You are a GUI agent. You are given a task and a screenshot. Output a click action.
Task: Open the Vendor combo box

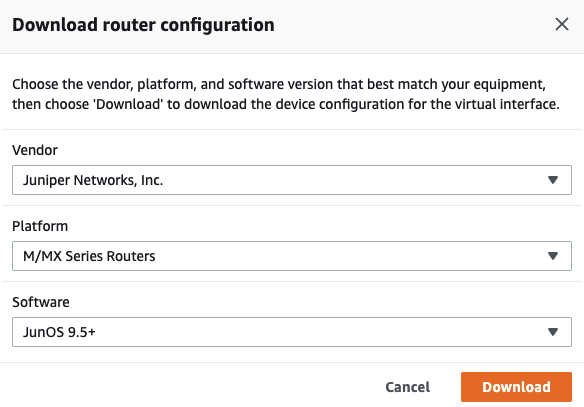[292, 180]
